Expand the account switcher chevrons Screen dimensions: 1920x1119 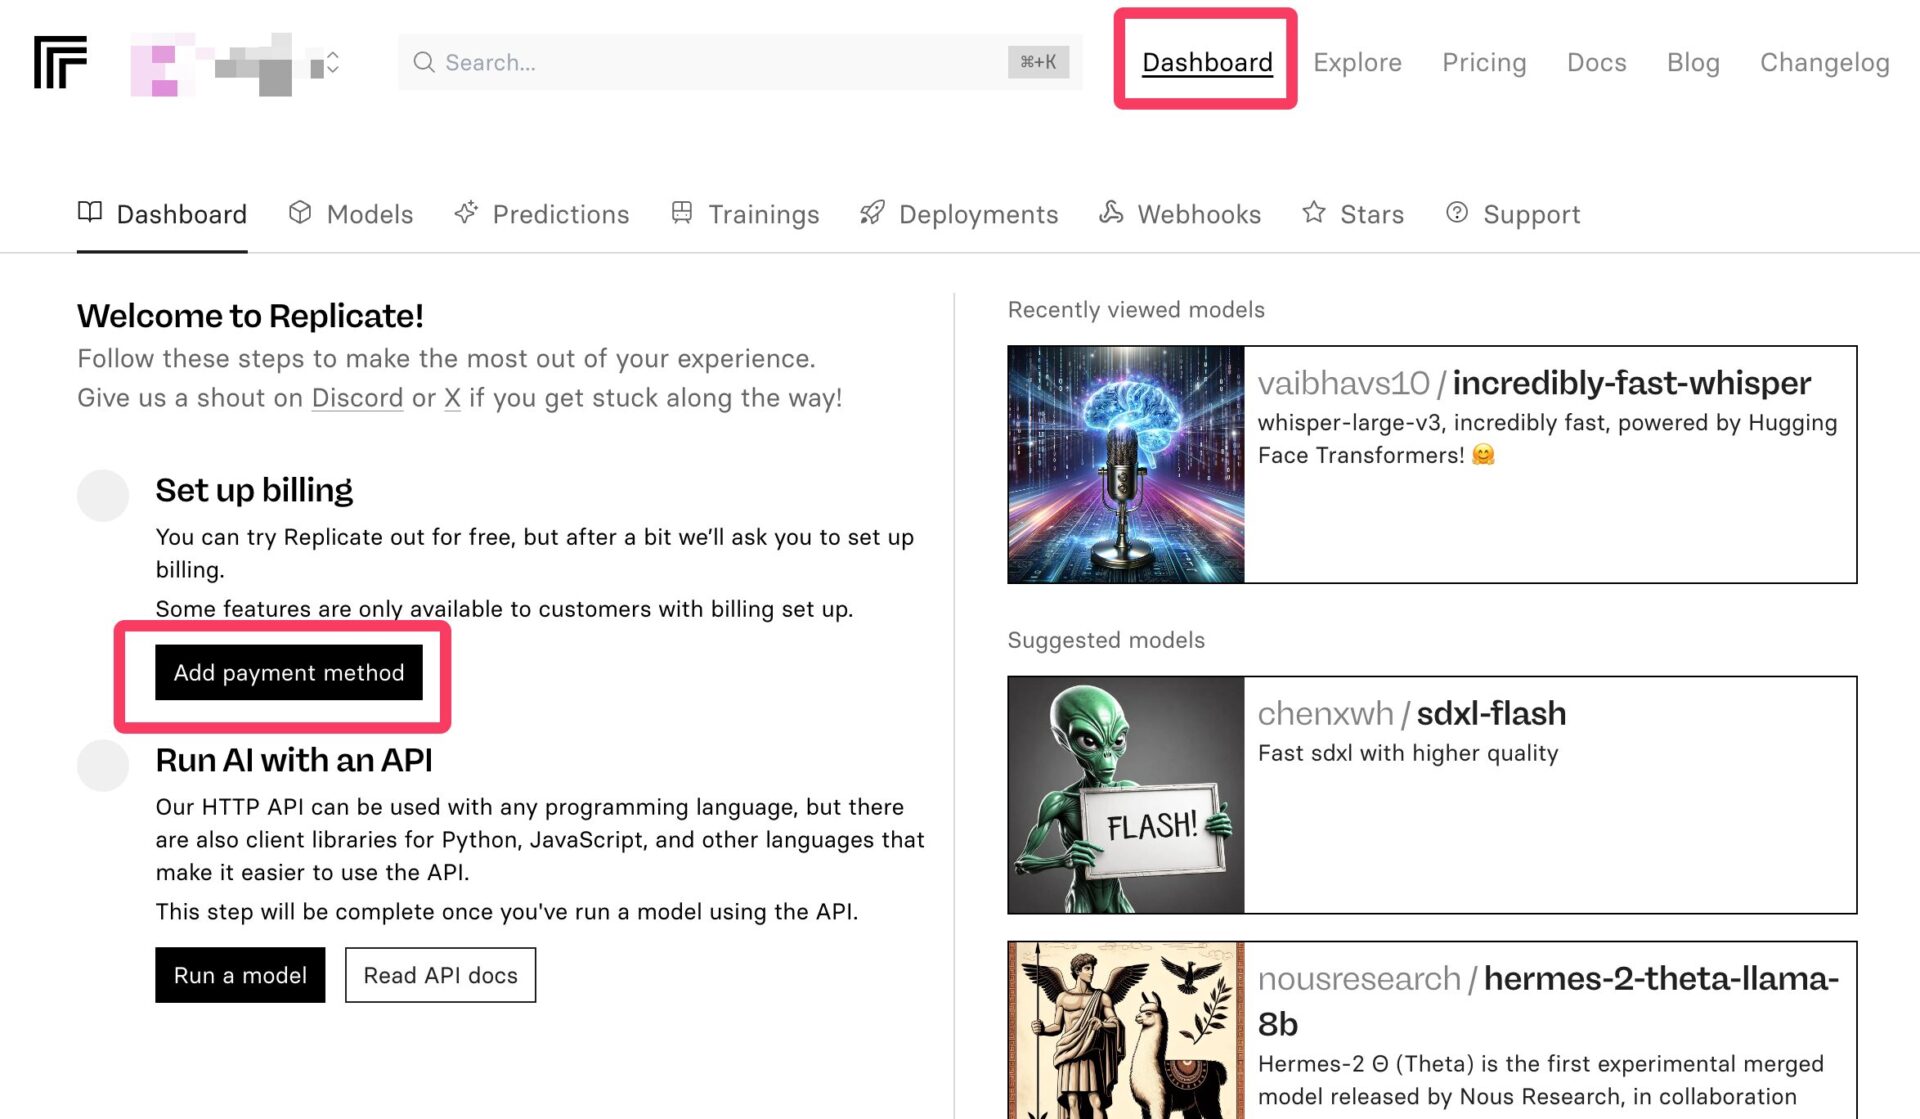333,62
